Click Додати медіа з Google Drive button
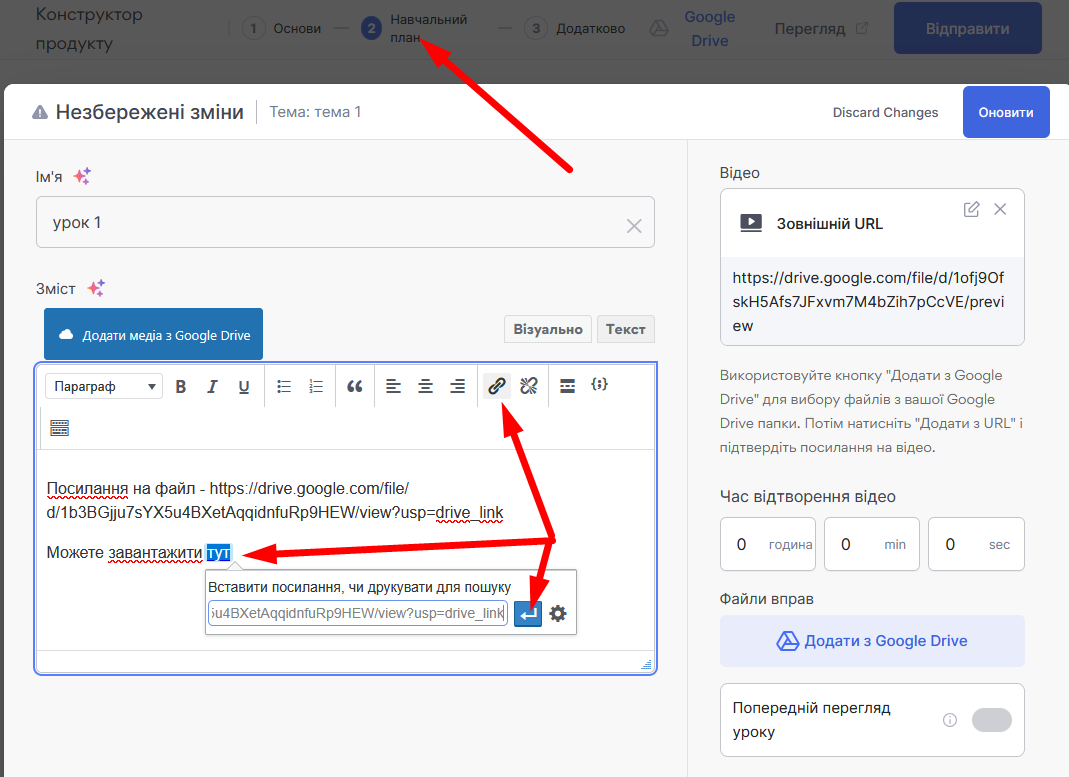 153,335
